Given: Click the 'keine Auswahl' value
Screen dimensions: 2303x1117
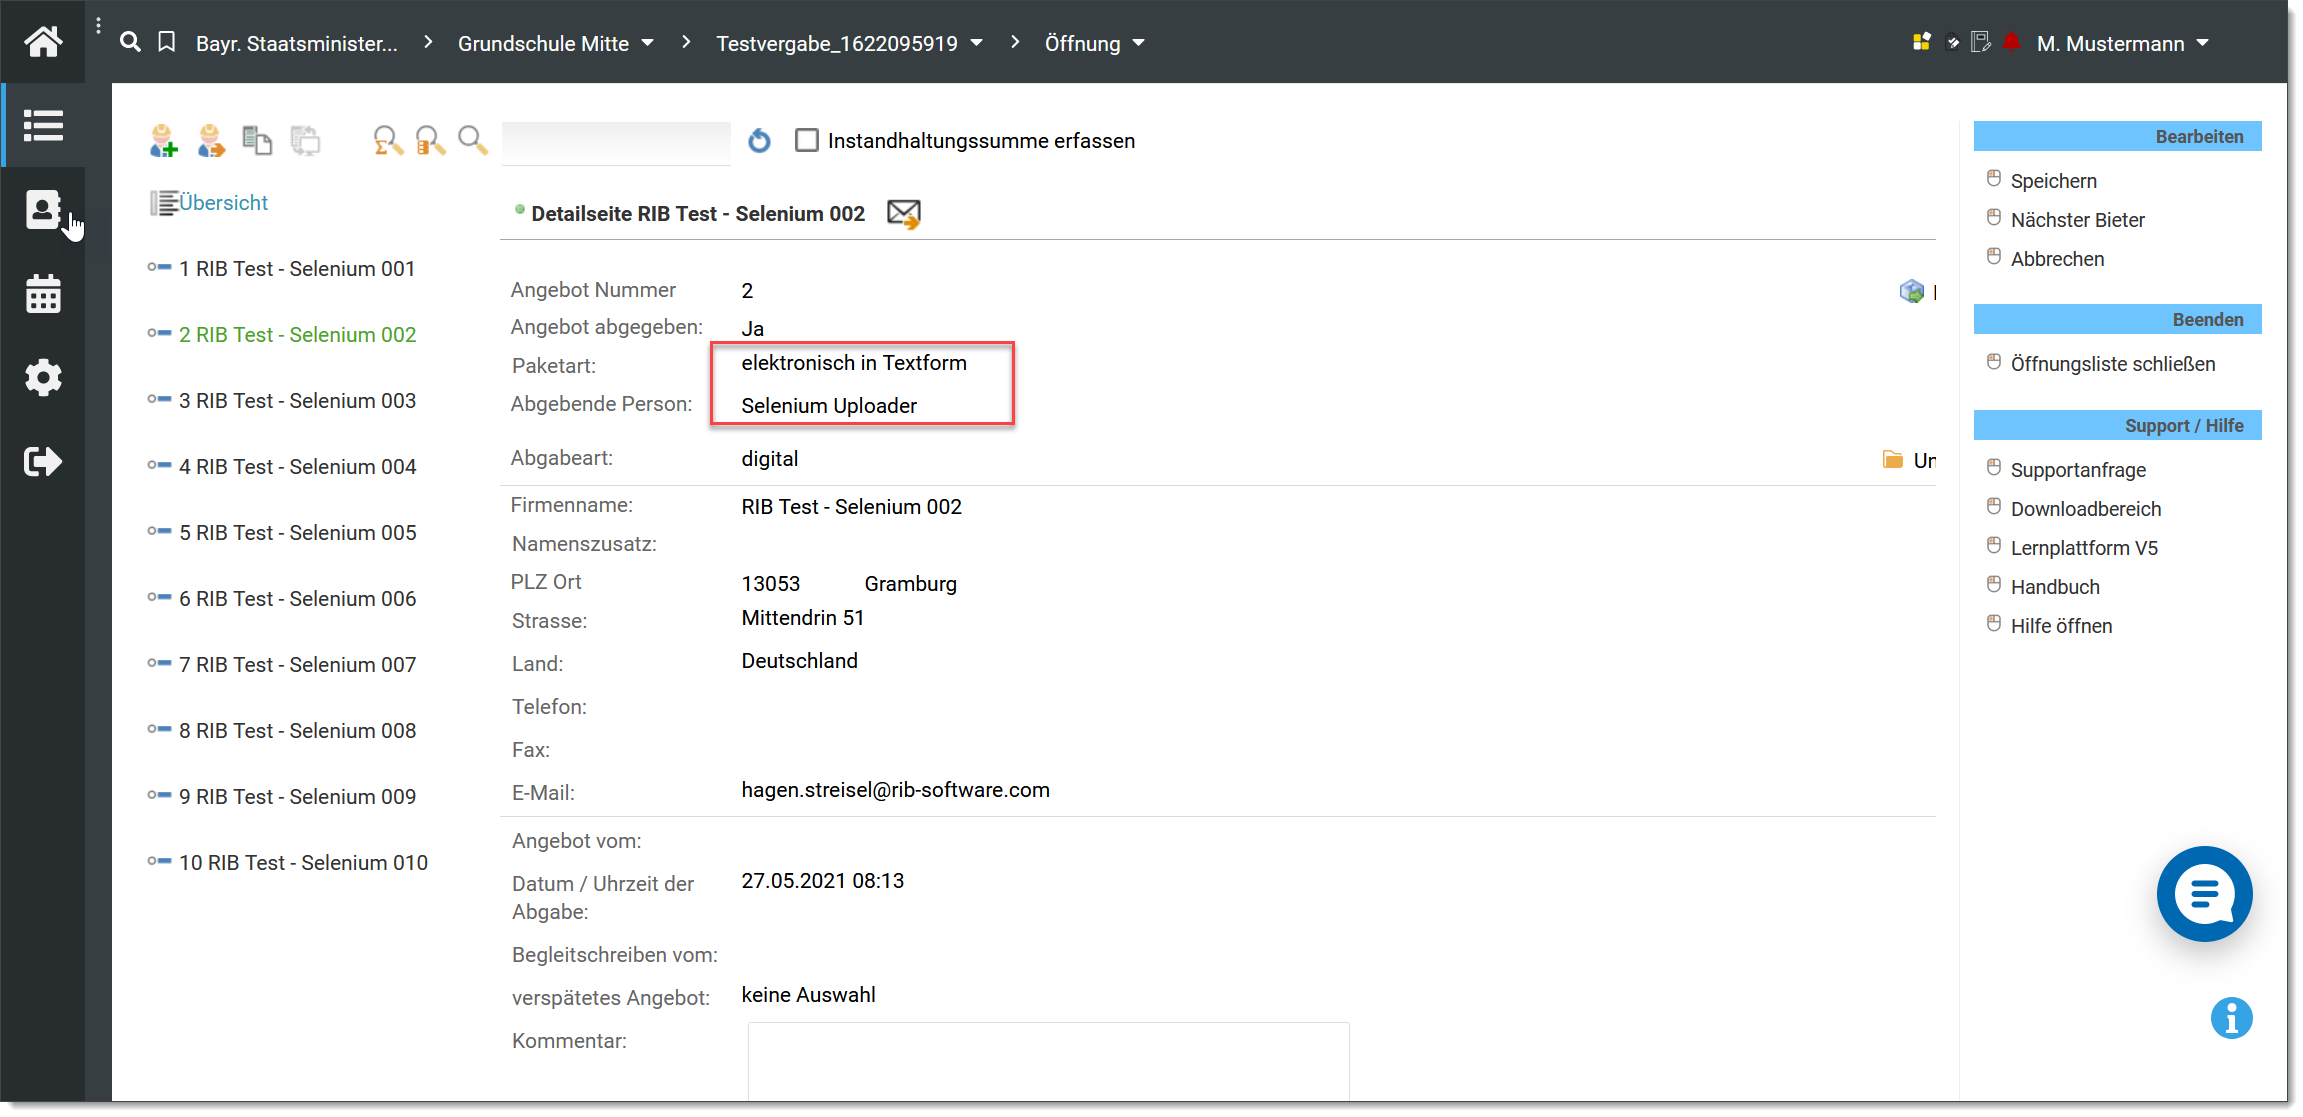Looking at the screenshot, I should click(x=808, y=995).
